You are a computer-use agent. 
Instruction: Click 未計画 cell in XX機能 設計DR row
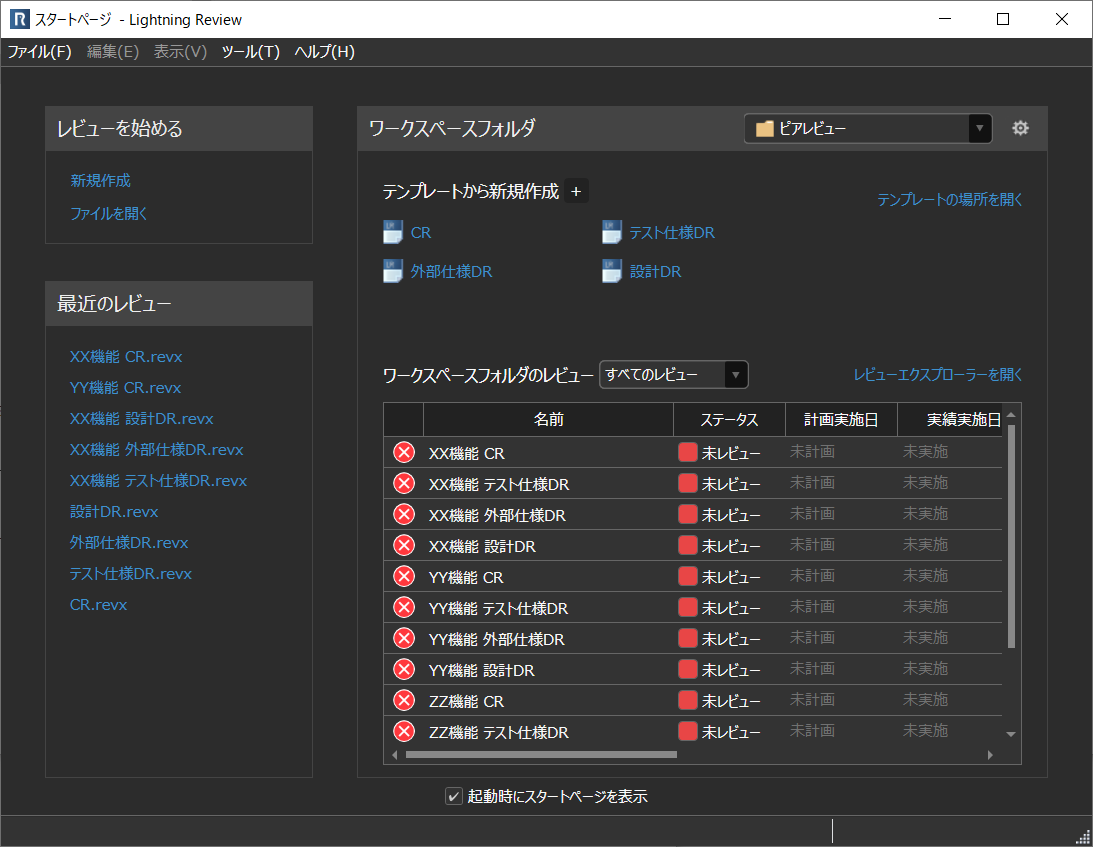(x=812, y=544)
